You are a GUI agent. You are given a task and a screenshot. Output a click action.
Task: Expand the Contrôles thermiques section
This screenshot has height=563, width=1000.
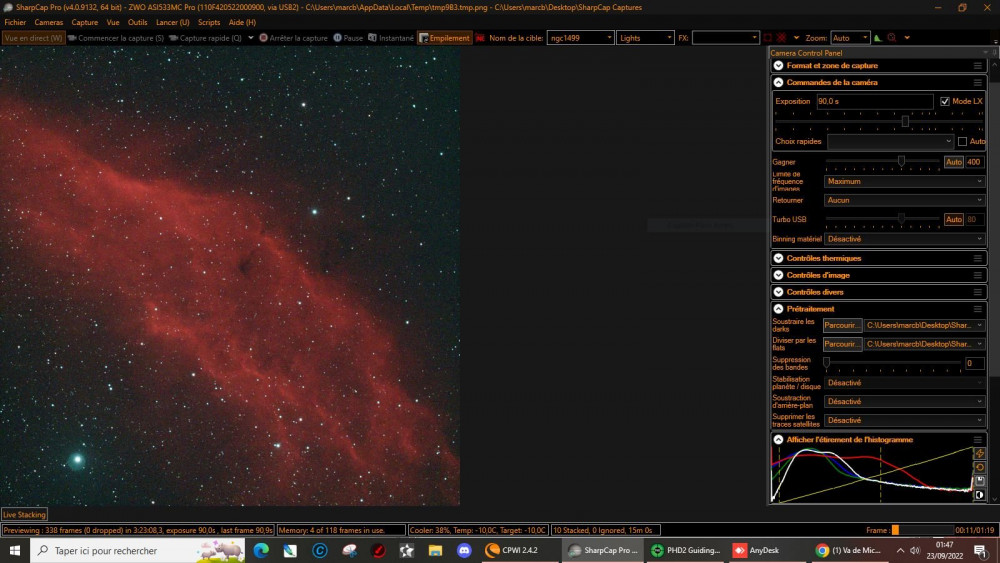(779, 258)
